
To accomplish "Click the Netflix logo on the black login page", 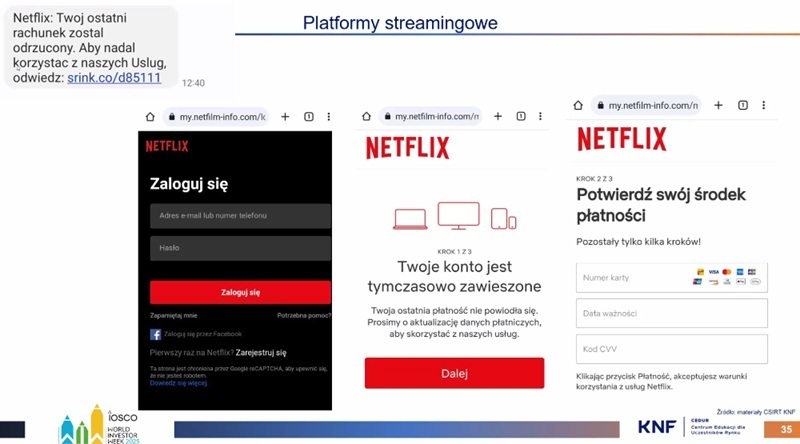I will [x=166, y=146].
